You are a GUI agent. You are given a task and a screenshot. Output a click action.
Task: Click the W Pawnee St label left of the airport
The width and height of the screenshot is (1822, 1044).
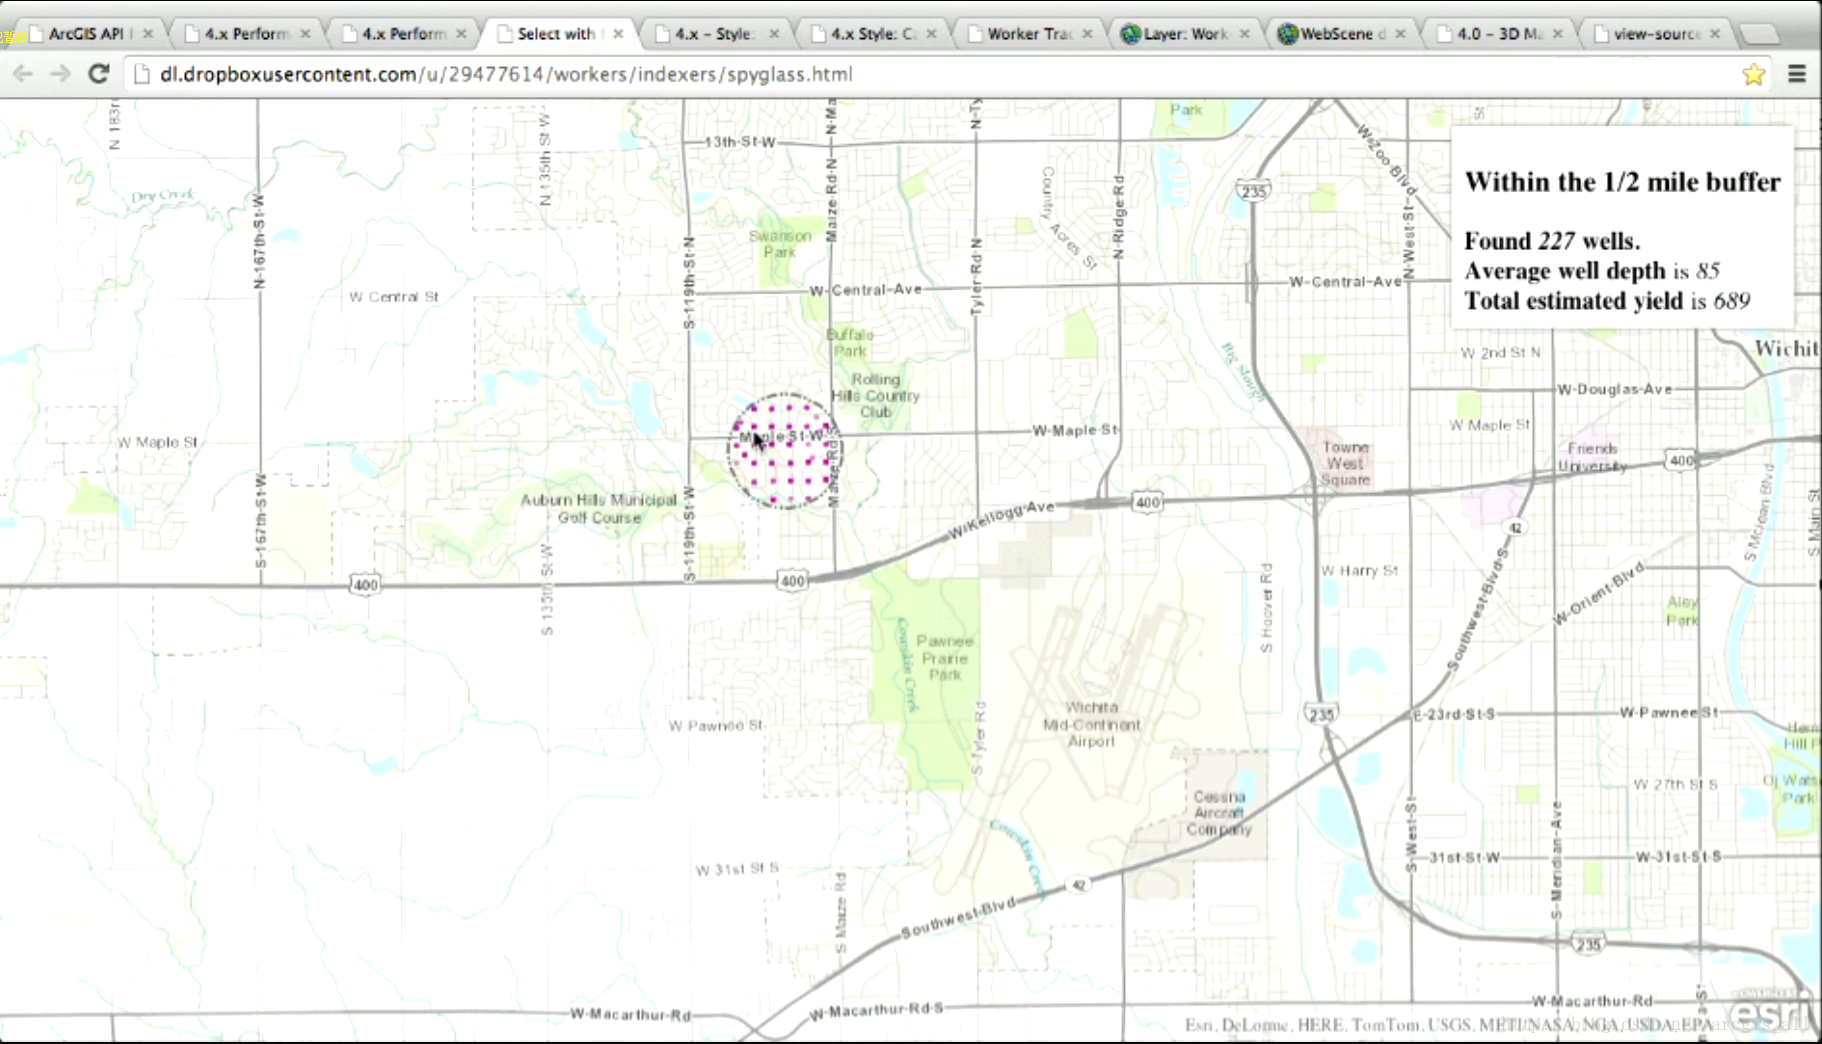coord(716,725)
